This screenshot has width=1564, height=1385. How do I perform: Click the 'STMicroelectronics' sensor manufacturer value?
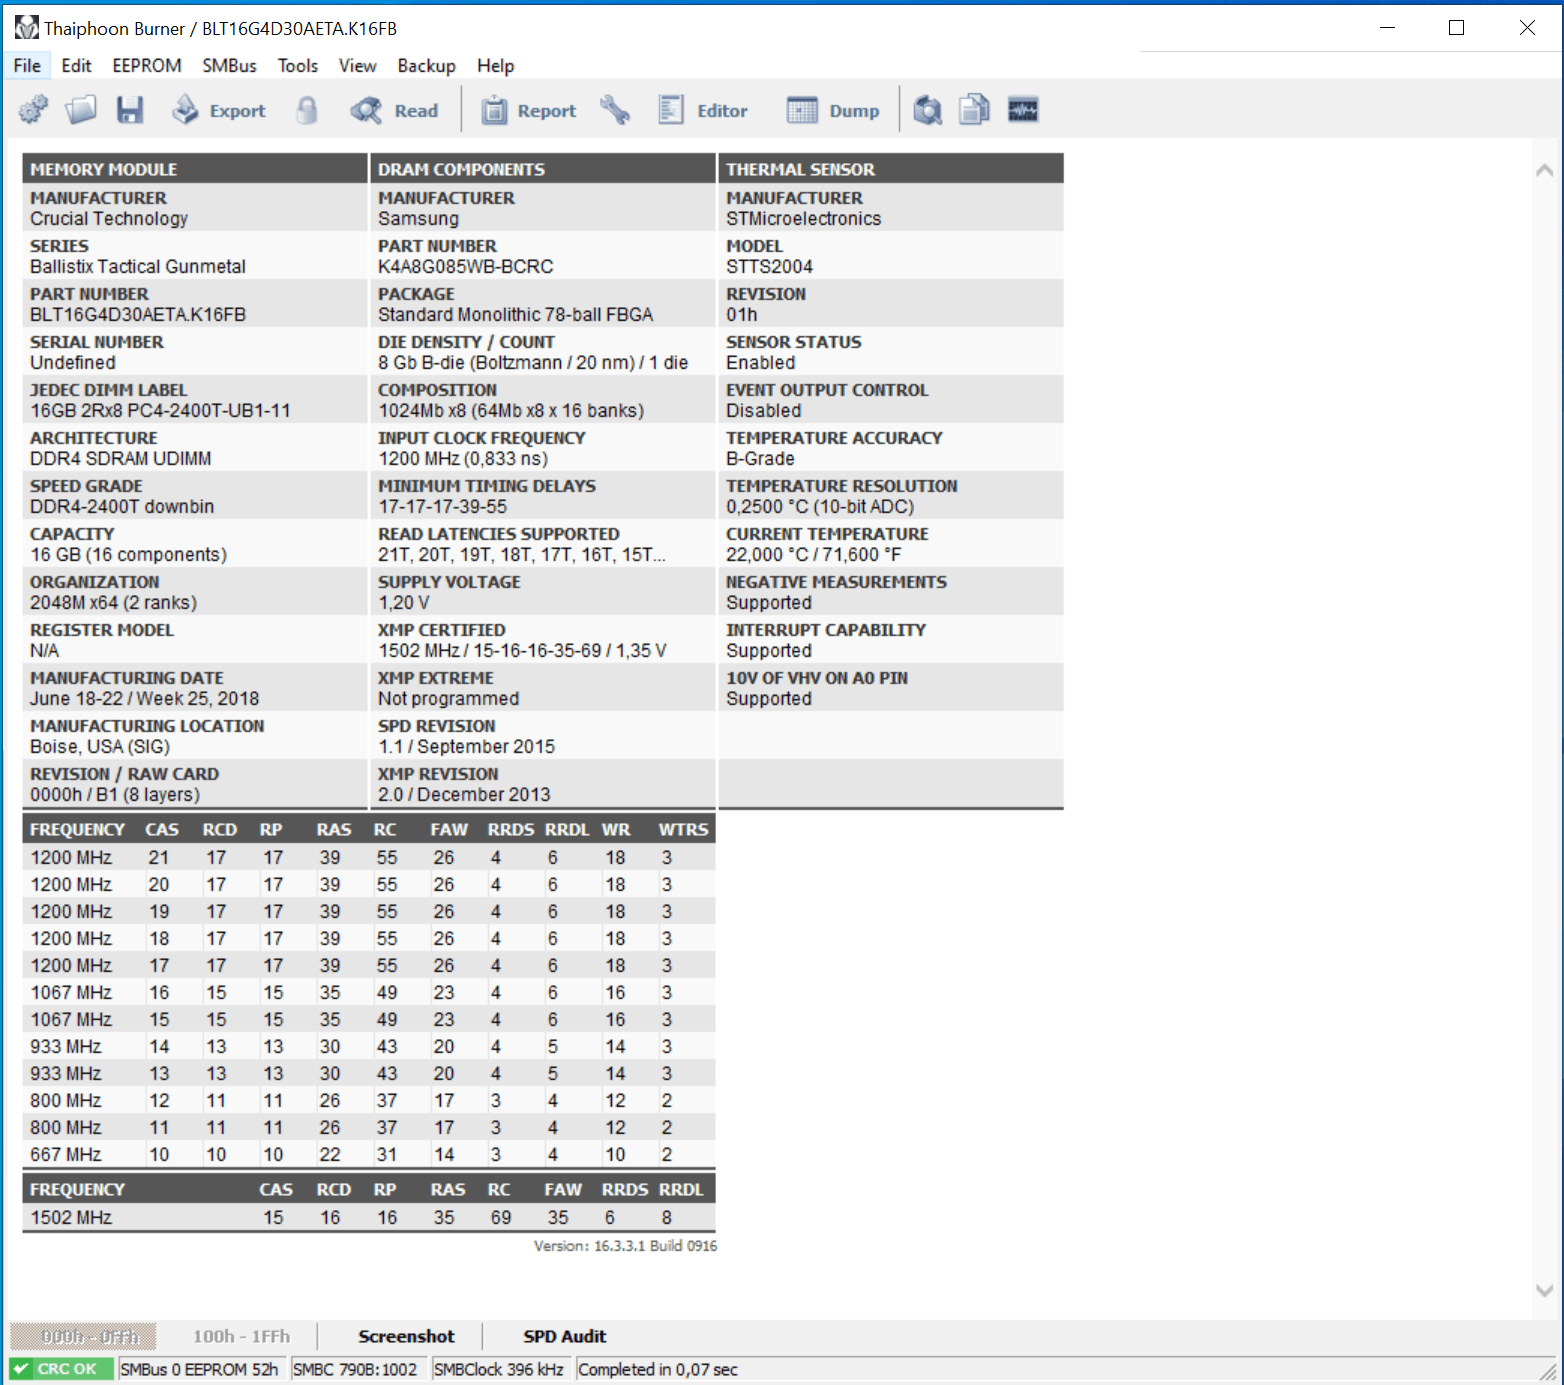point(804,218)
